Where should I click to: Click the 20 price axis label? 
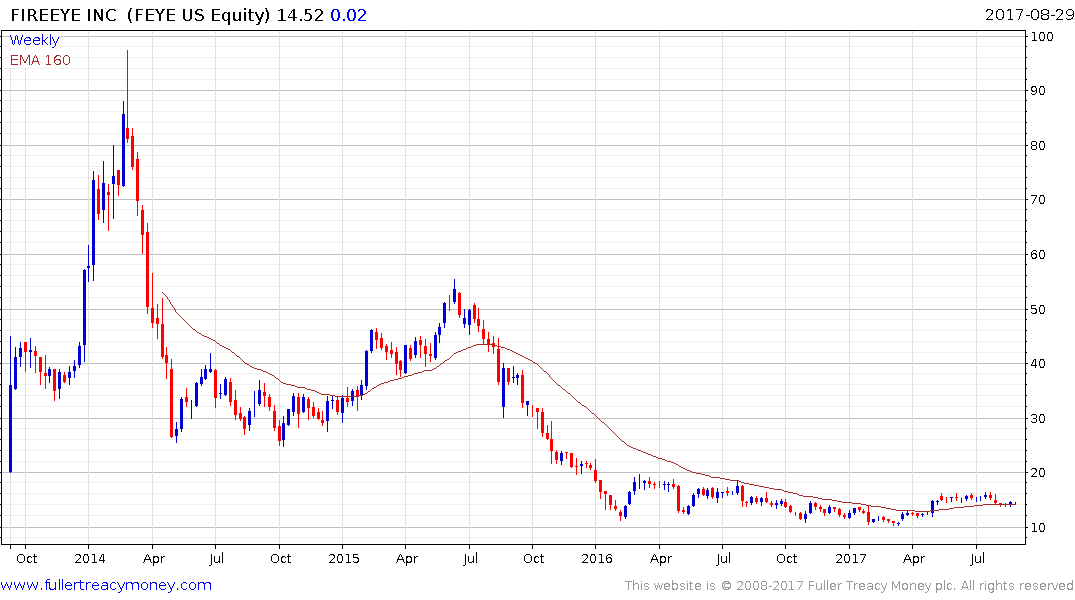[x=1038, y=472]
